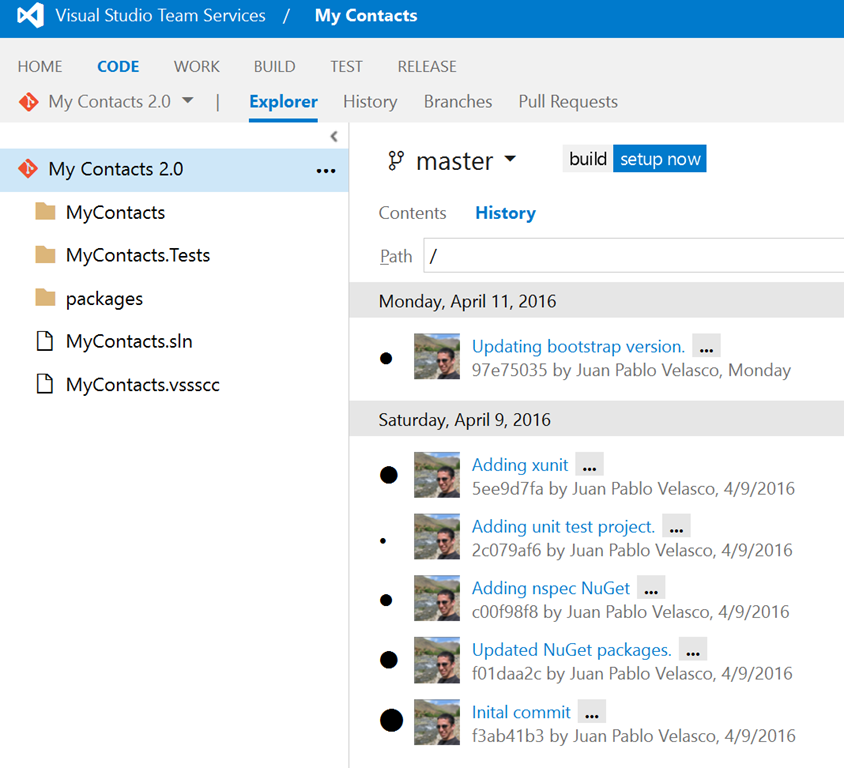The width and height of the screenshot is (844, 768).
Task: Go to the TEST hub
Action: coord(346,66)
